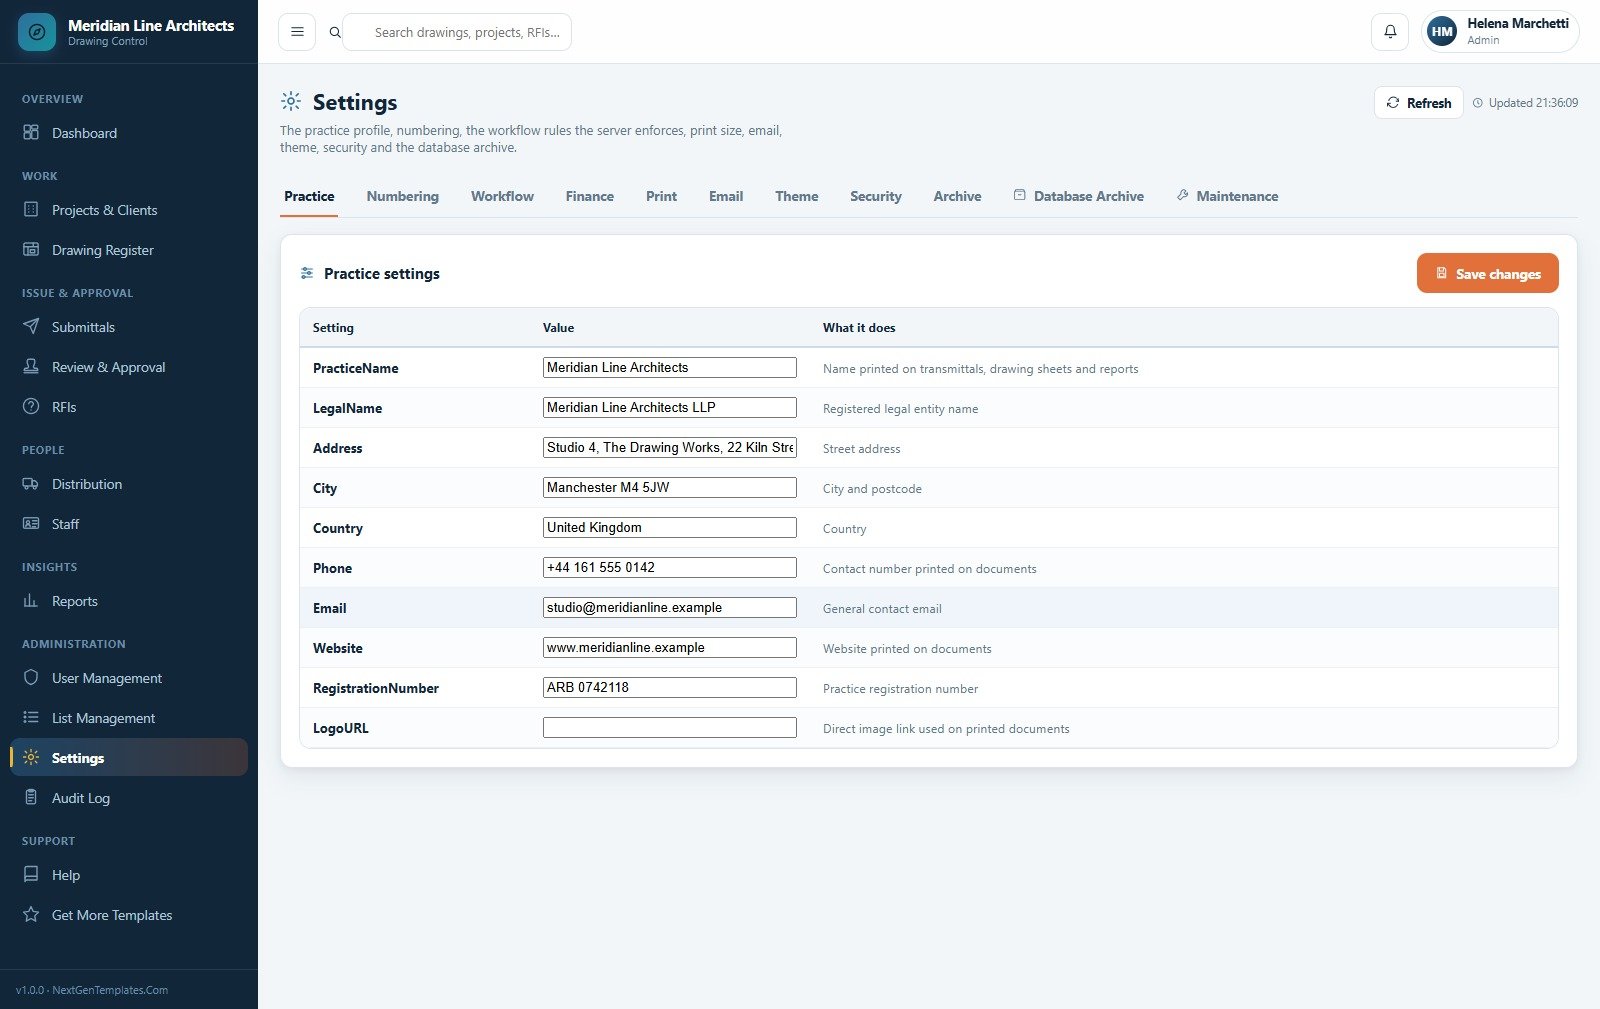Viewport: 1600px width, 1009px height.
Task: Open the Help page
Action: [x=129, y=875]
